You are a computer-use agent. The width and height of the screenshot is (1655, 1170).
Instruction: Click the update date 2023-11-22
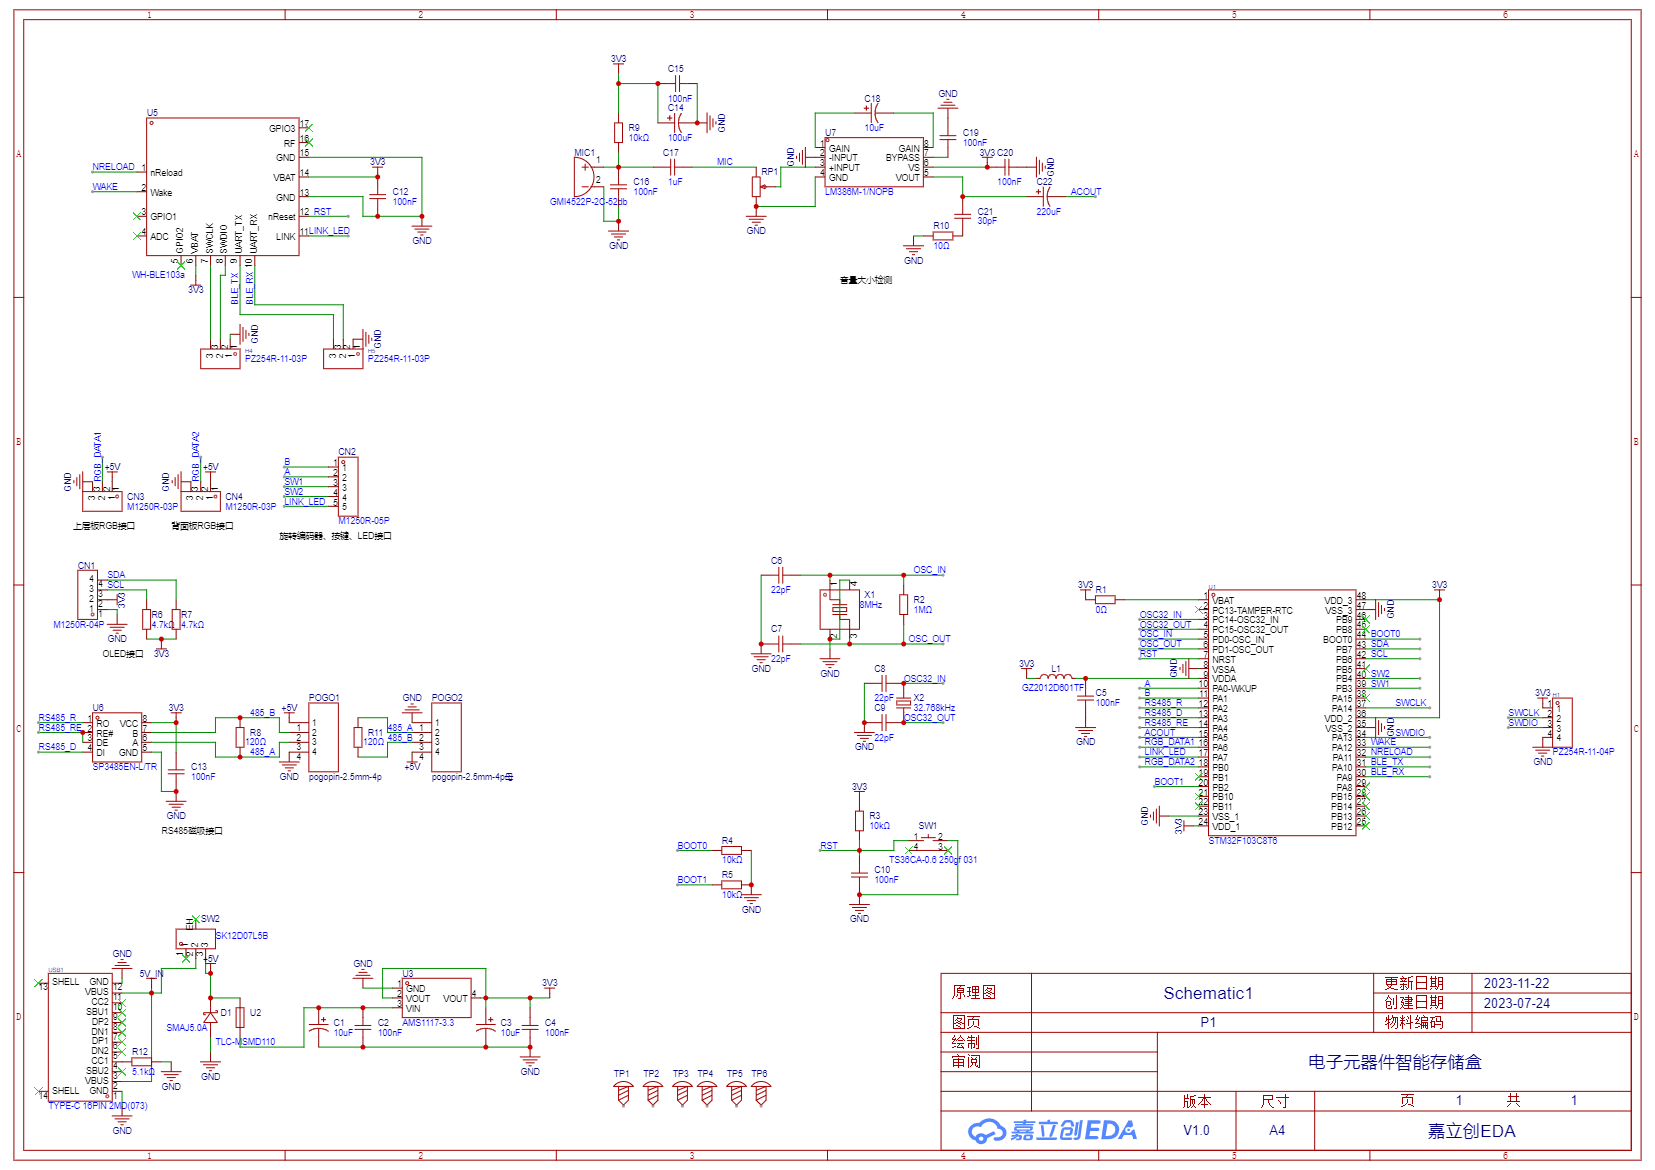[x=1516, y=983]
